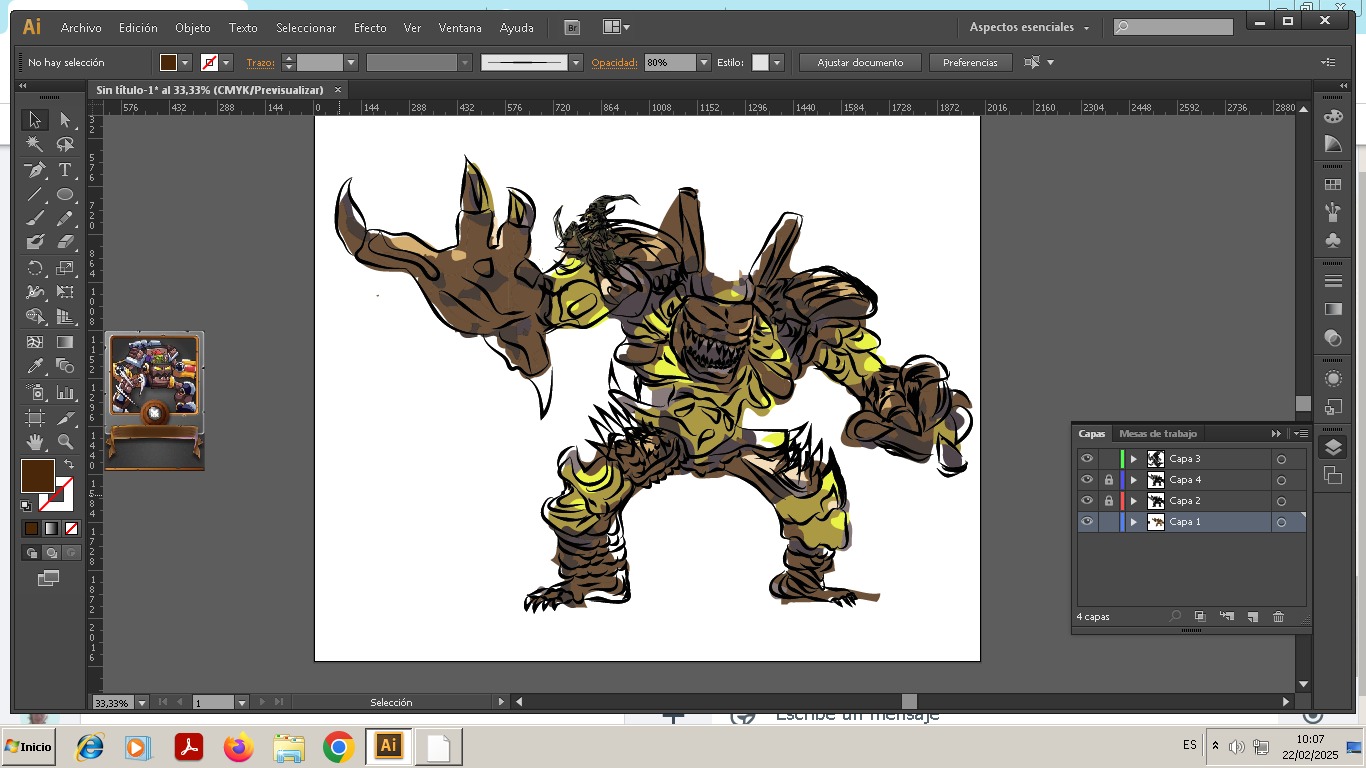Viewport: 1366px width, 768px height.
Task: Open the Efecto menu
Action: coord(370,28)
